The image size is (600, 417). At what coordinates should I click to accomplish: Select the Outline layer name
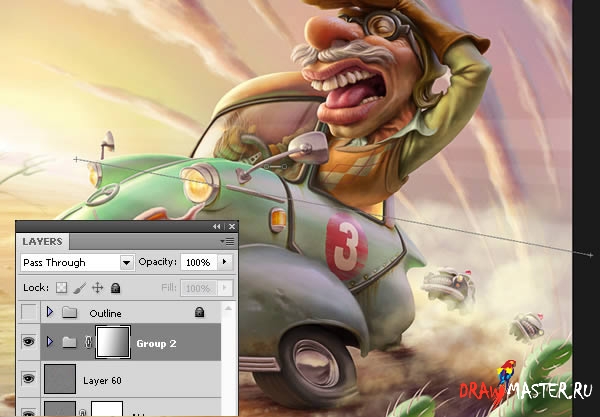[105, 313]
